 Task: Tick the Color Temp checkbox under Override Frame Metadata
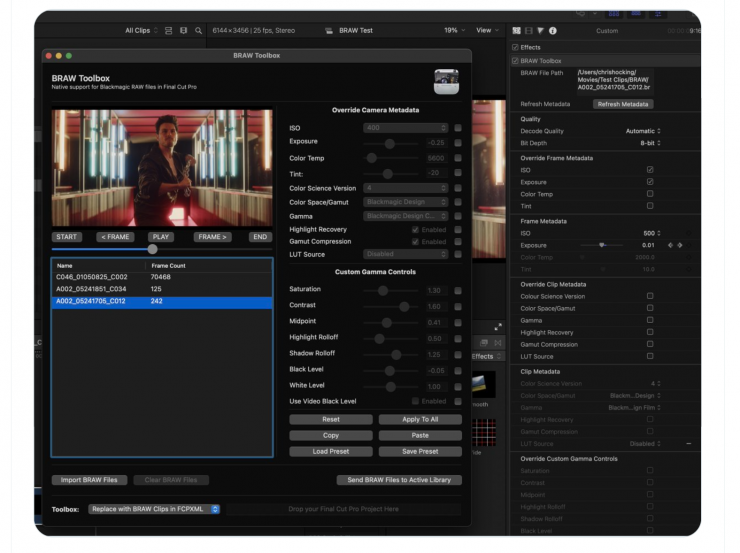650,194
